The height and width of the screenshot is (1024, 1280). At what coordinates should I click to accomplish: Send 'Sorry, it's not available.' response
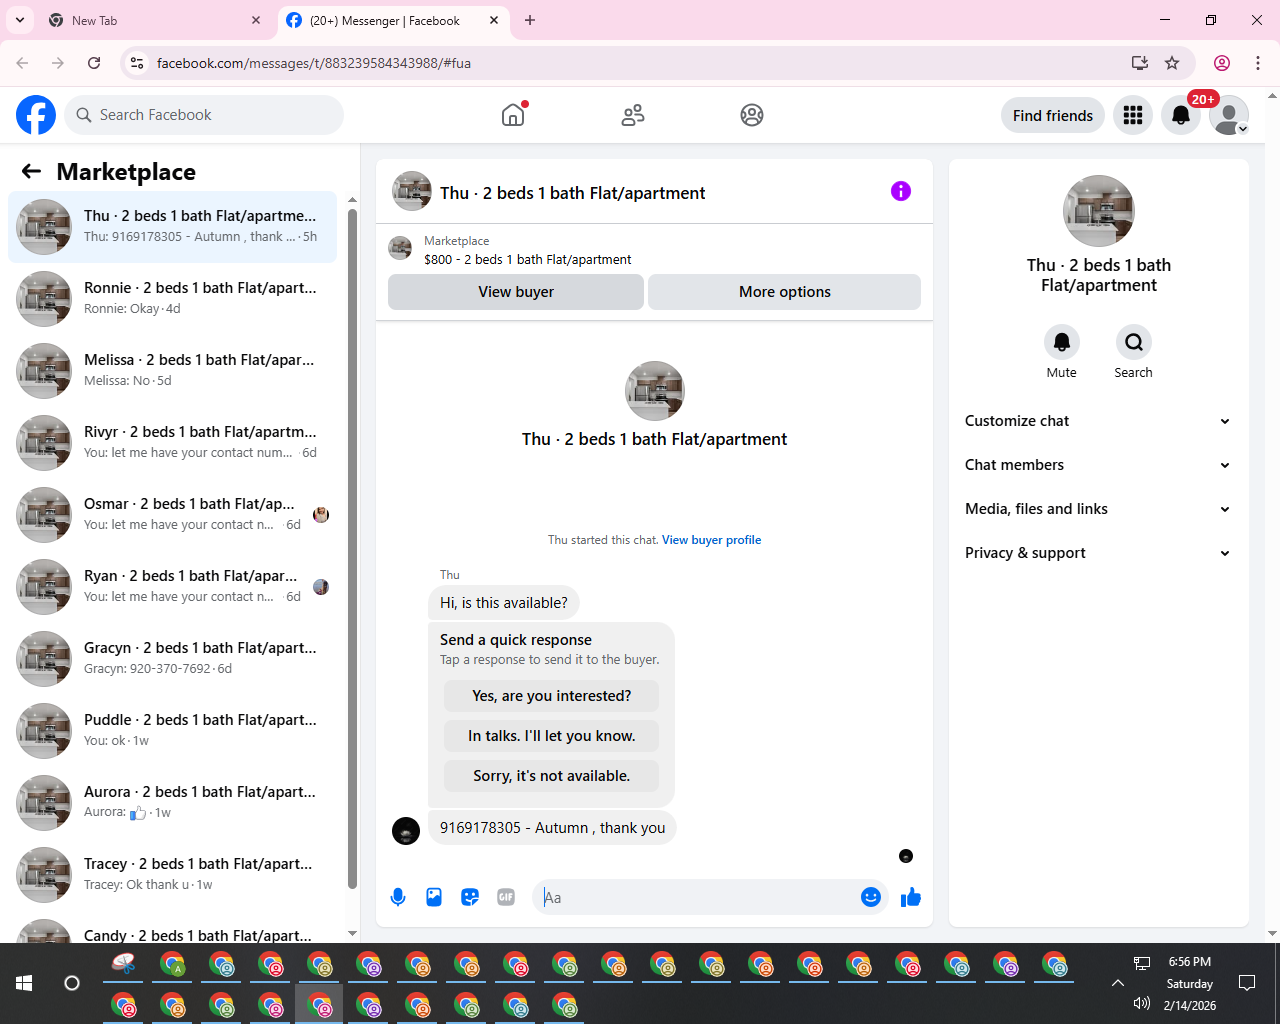[x=552, y=776]
